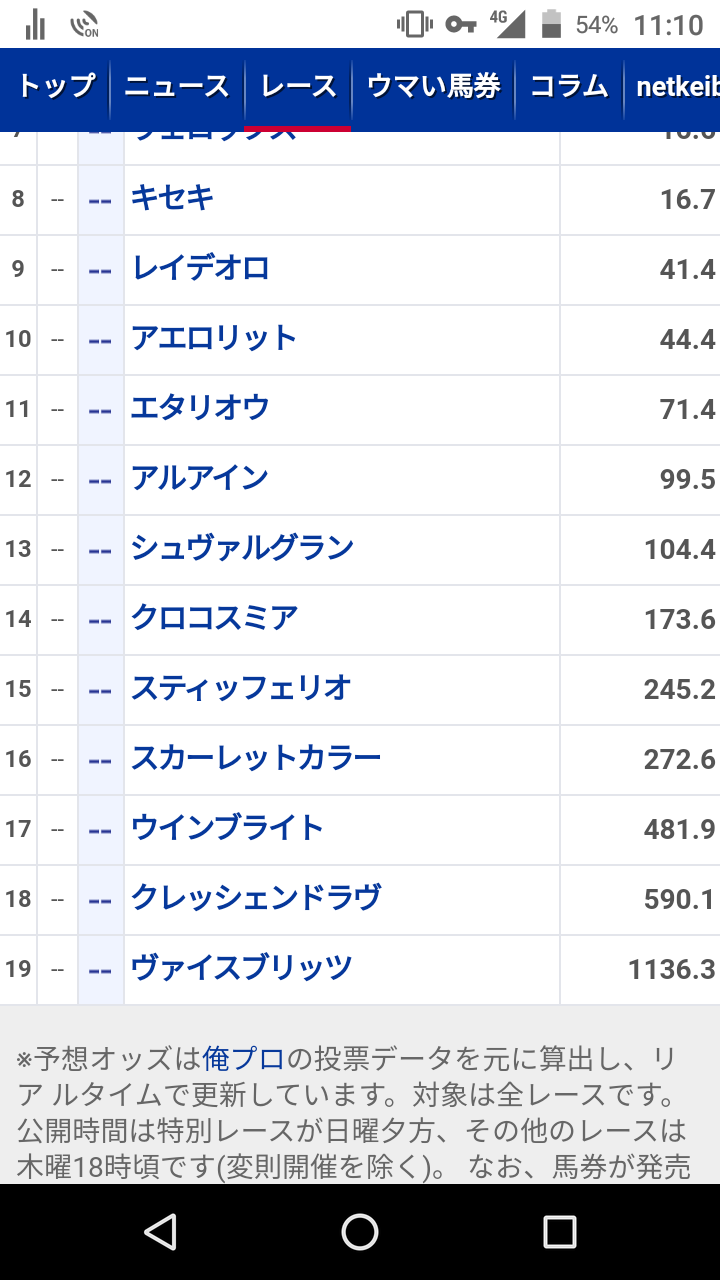
Task: Open horse キセキ details
Action: pyautogui.click(x=172, y=198)
